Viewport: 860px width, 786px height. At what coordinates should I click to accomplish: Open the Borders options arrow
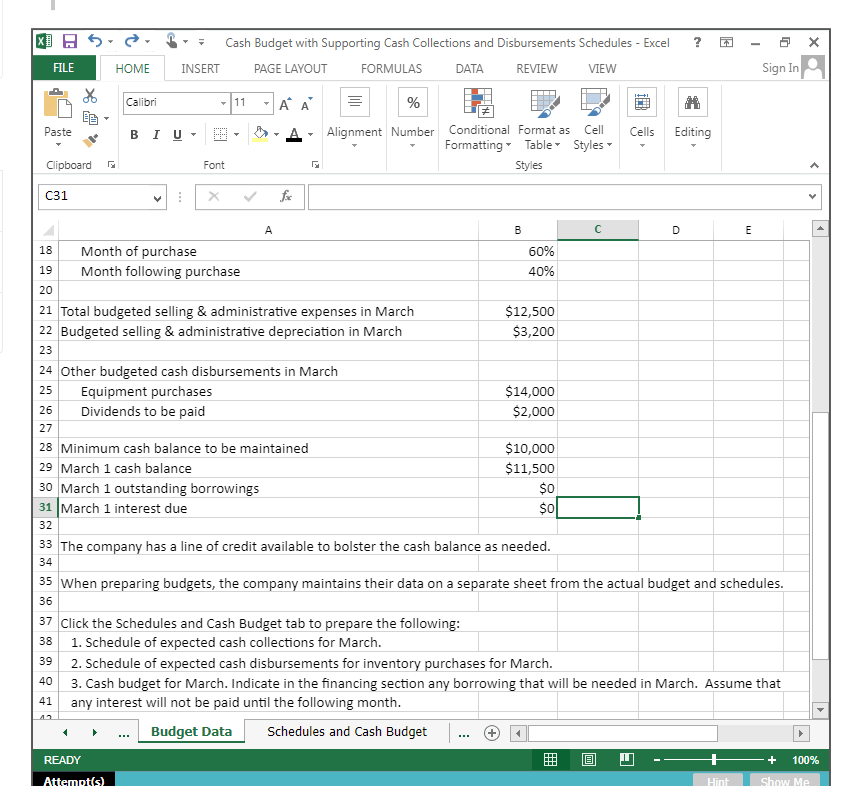(236, 134)
